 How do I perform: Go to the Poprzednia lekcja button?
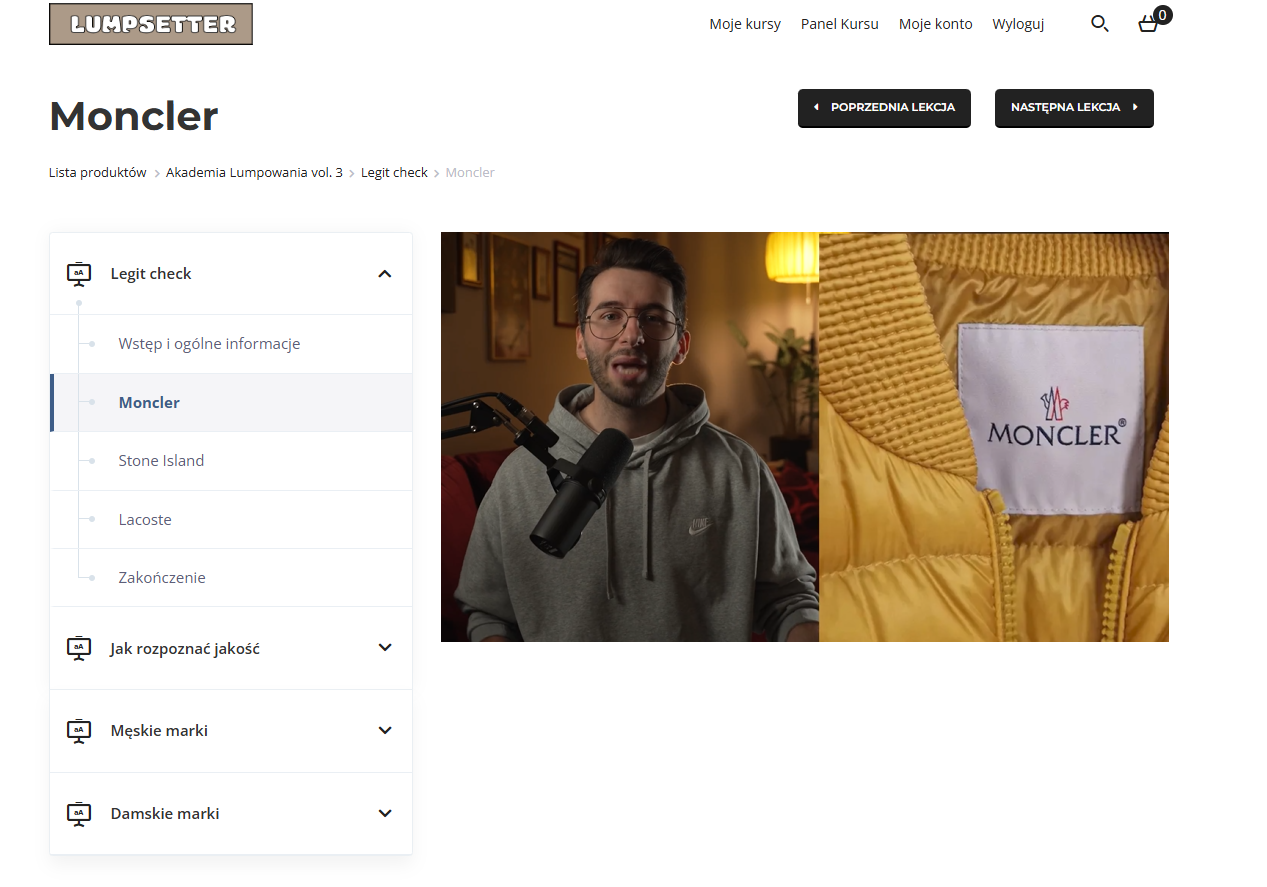884,108
